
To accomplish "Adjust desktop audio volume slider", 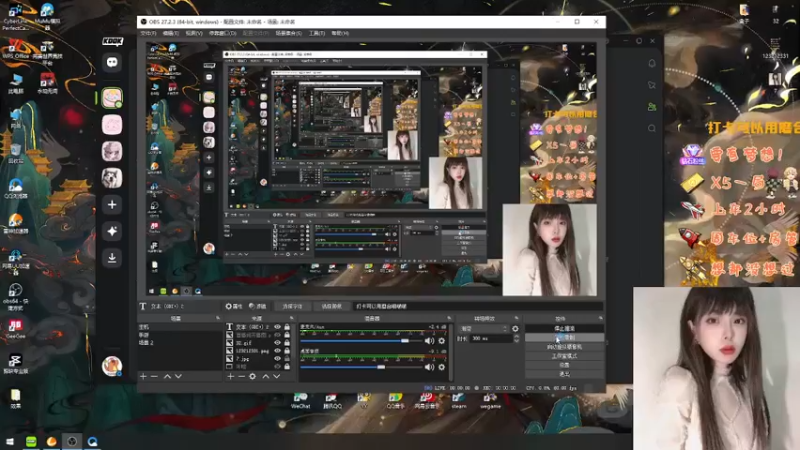I will point(361,367).
